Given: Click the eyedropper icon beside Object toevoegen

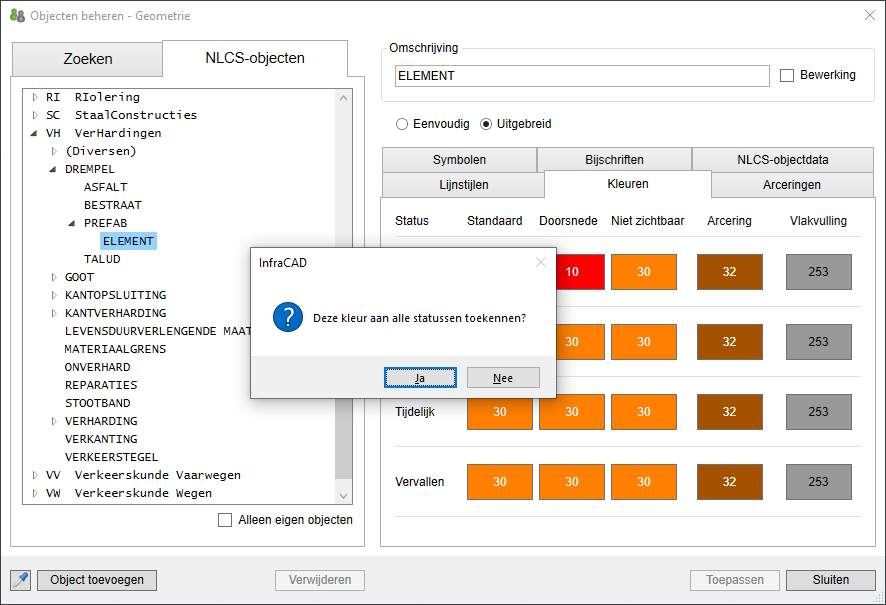Looking at the screenshot, I should pyautogui.click(x=20, y=580).
